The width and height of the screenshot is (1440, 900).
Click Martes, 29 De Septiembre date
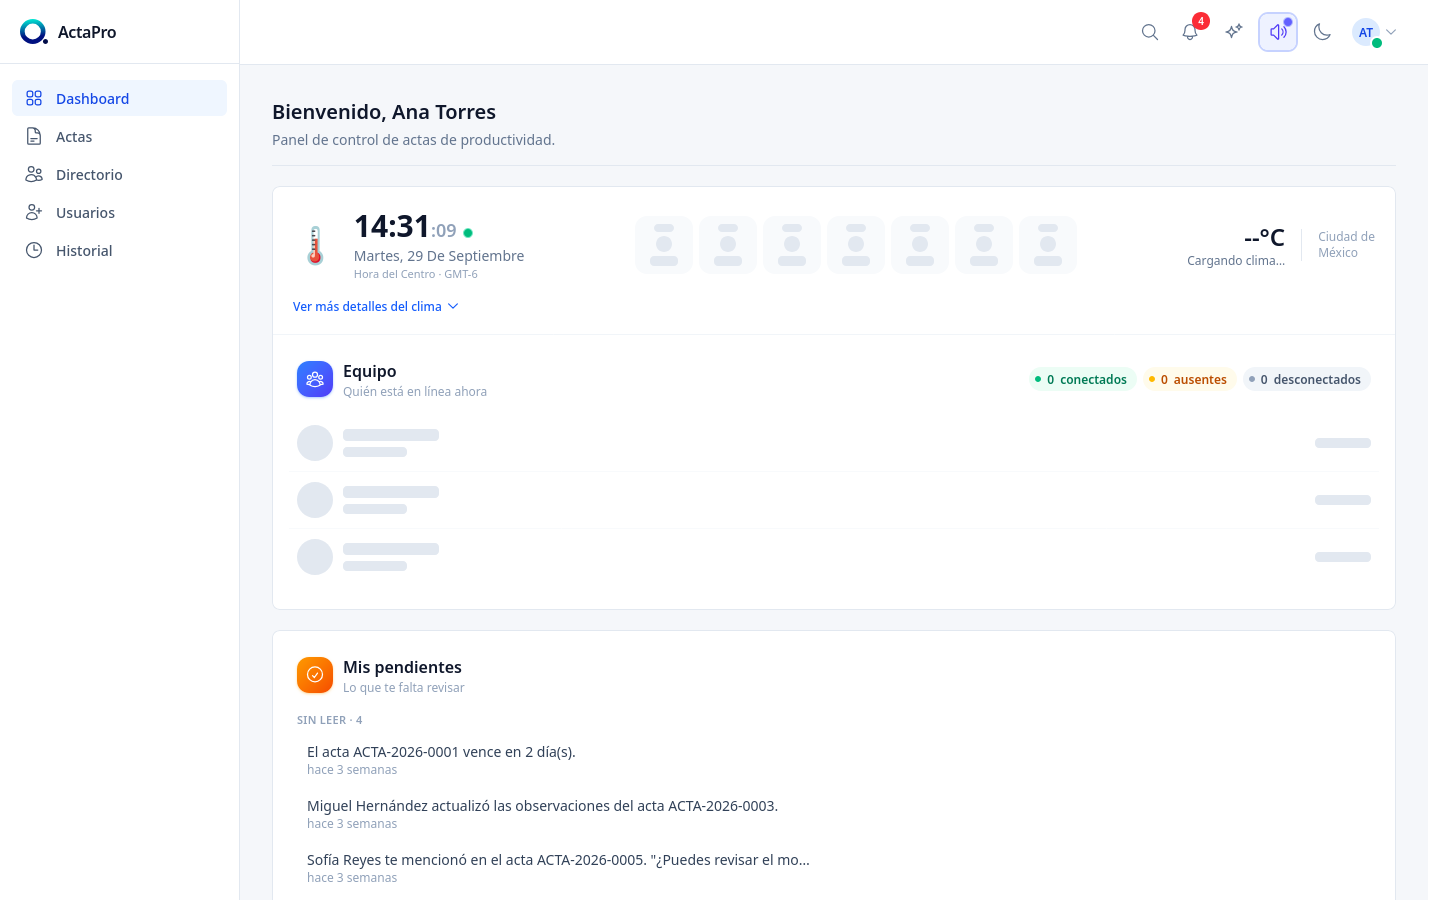coord(439,256)
